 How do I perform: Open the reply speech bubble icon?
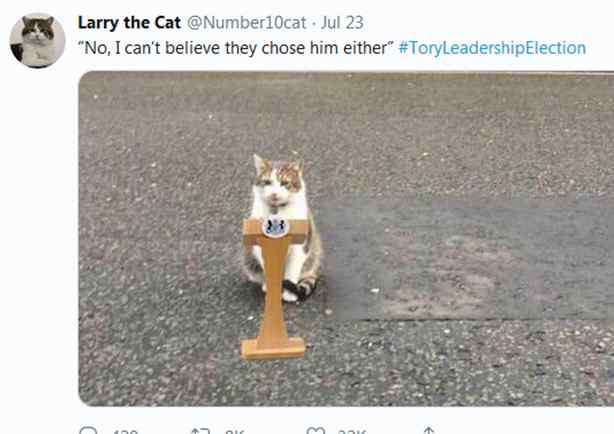[88, 431]
